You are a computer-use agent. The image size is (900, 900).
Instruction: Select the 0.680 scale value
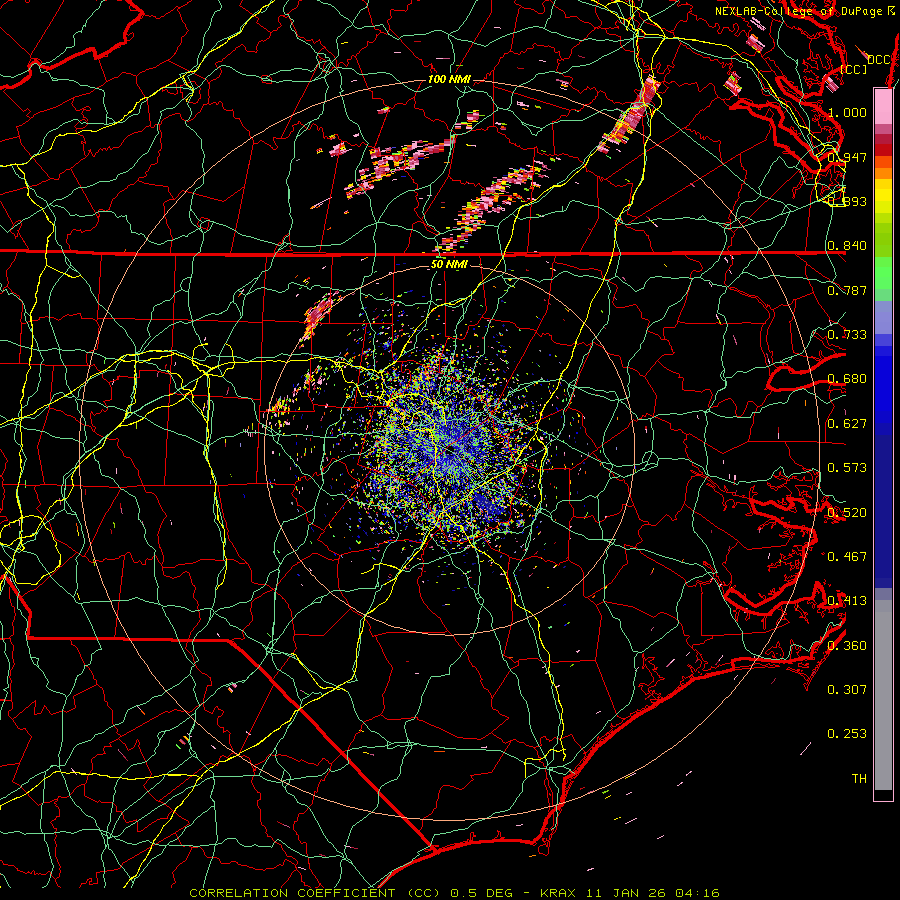847,379
